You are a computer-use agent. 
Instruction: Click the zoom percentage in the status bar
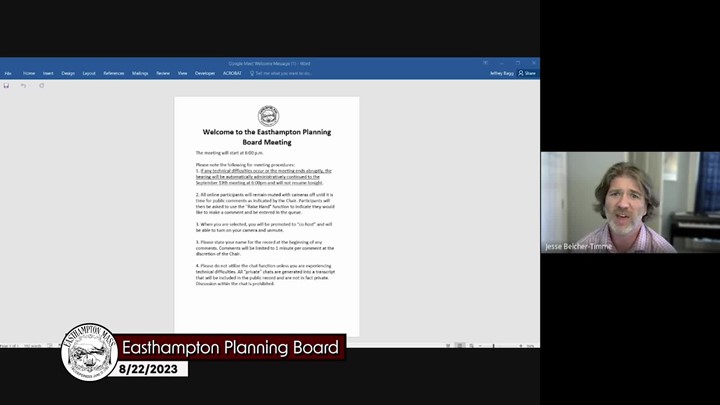[x=531, y=345]
